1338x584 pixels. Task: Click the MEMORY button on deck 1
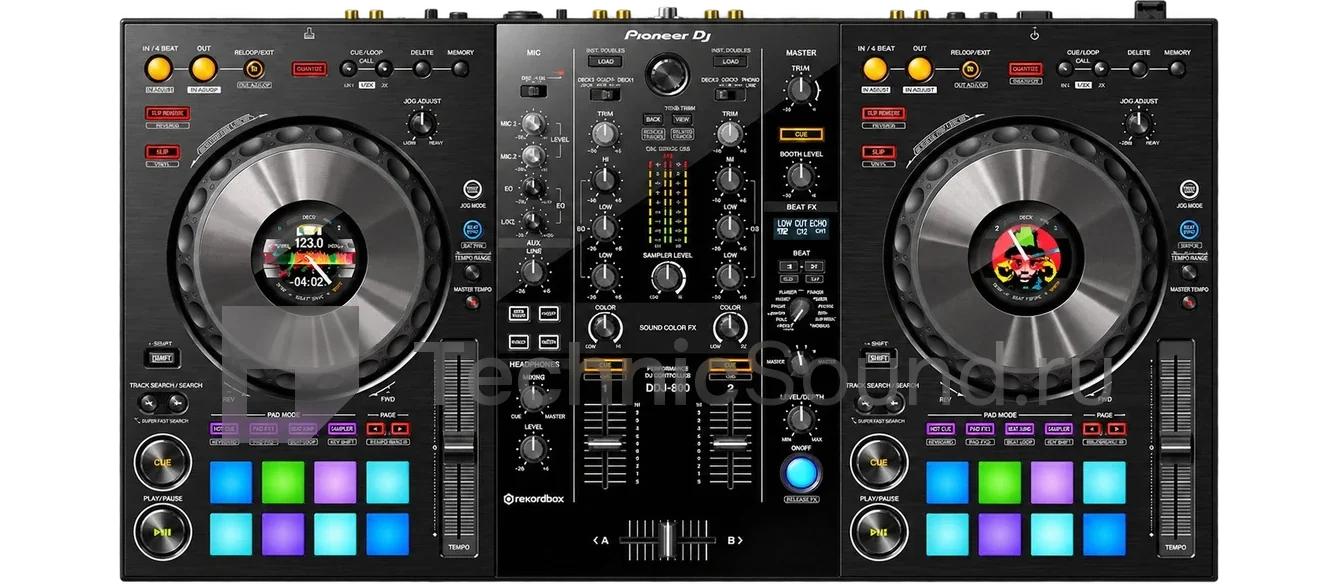[x=461, y=69]
